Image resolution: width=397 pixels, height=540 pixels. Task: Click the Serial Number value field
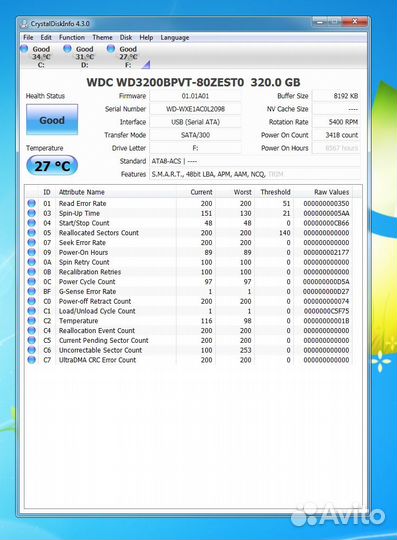click(x=195, y=109)
